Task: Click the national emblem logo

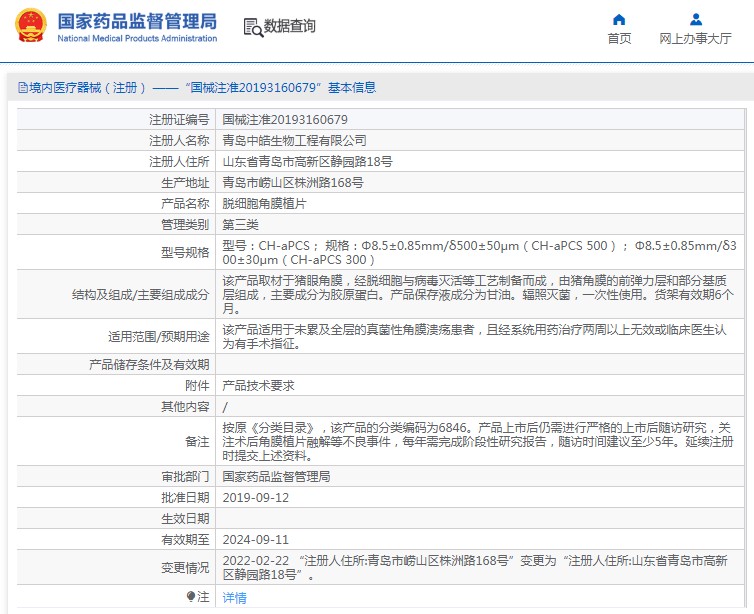Action: pyautogui.click(x=31, y=26)
